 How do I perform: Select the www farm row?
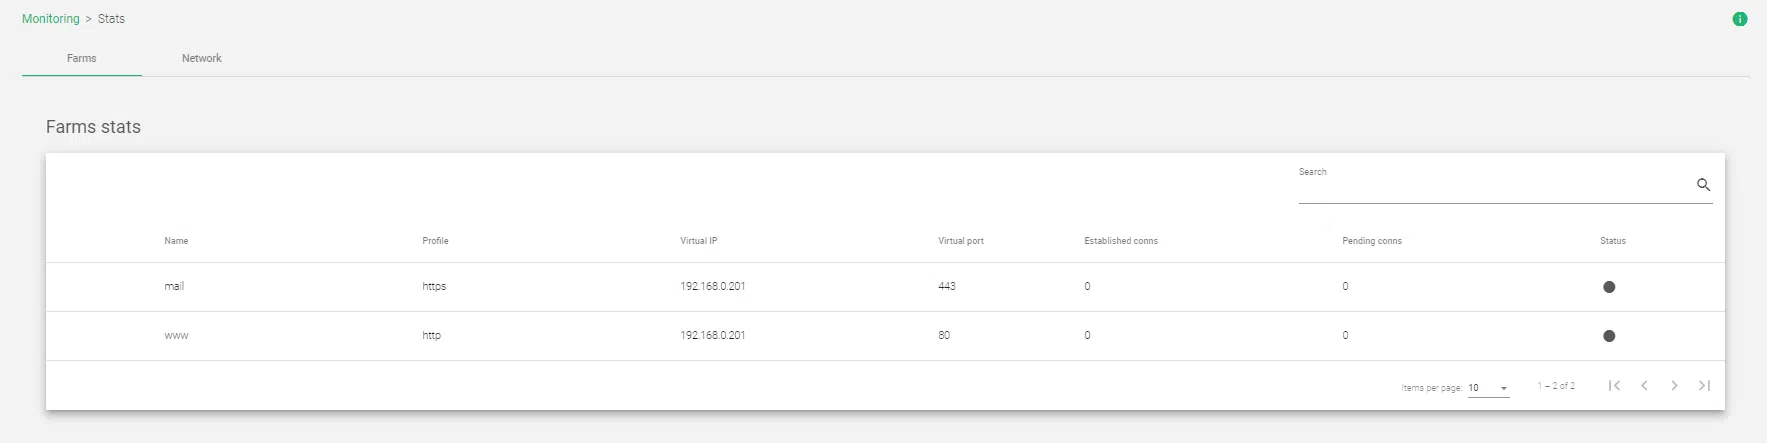[176, 336]
